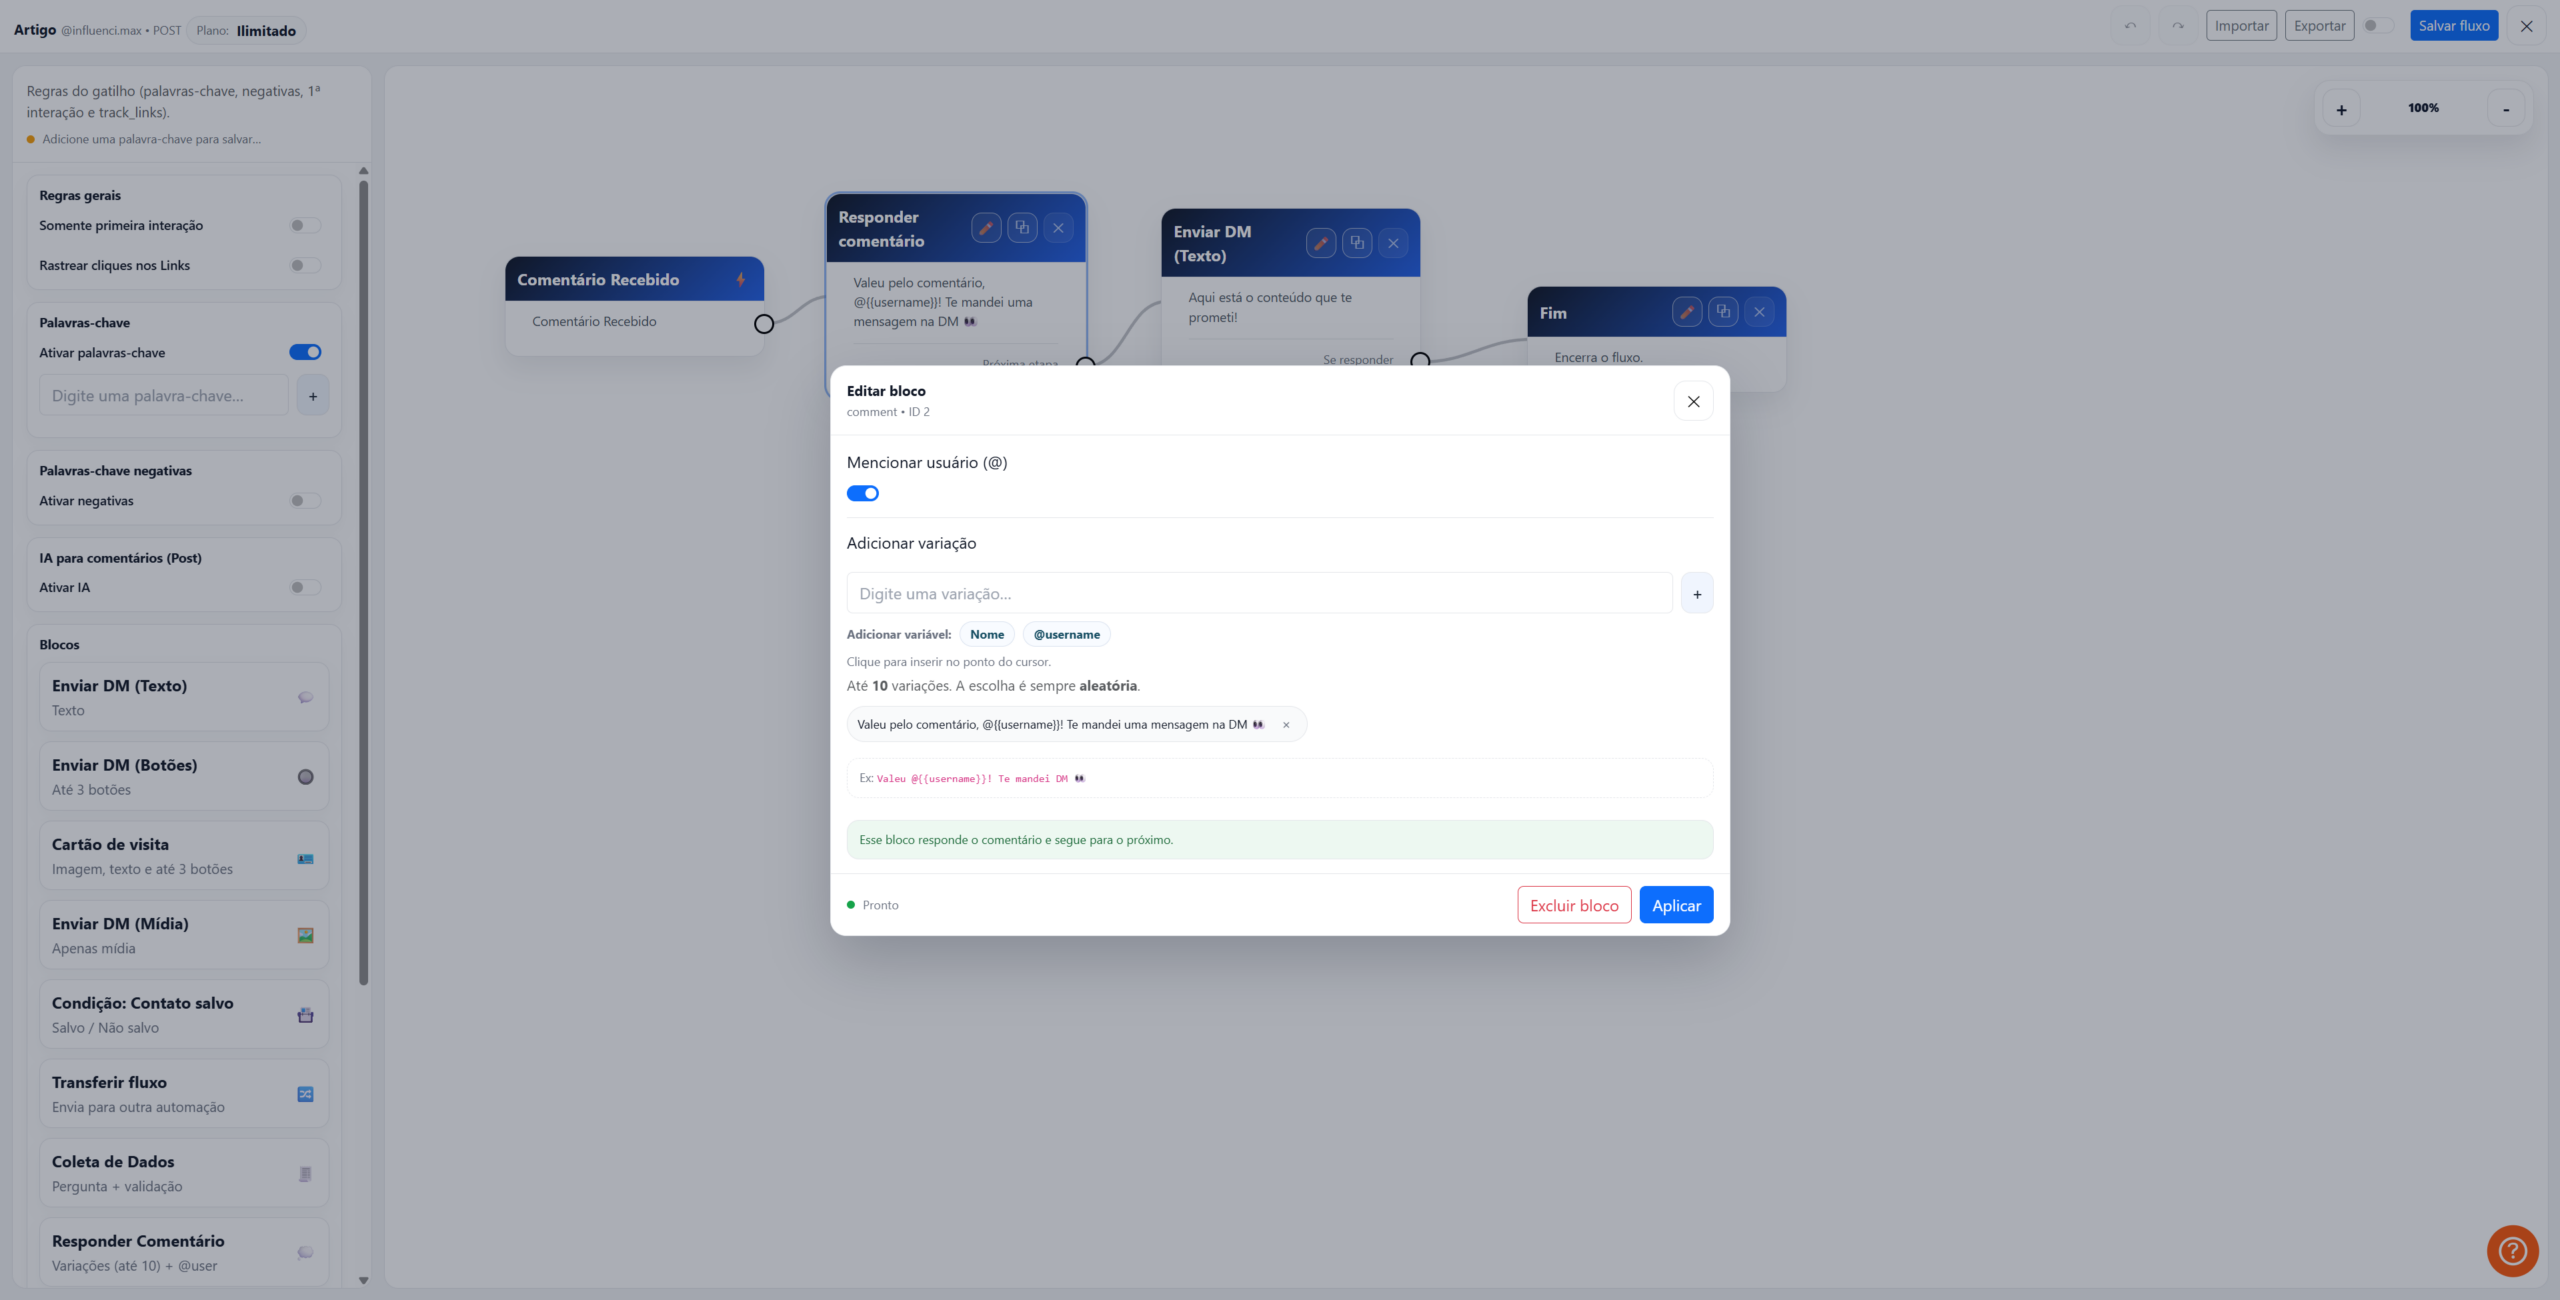The image size is (2560, 1300).
Task: Delete the Fim node with X icon
Action: click(x=1759, y=312)
